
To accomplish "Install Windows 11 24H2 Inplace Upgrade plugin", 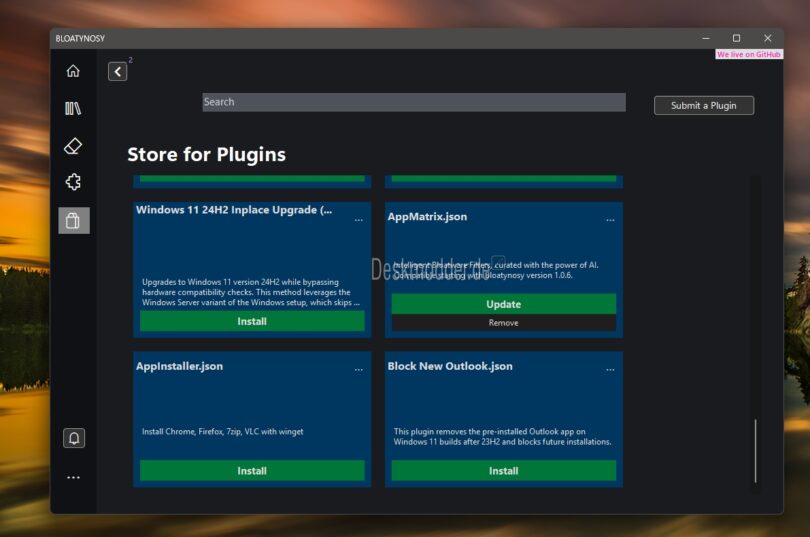I will [x=252, y=321].
